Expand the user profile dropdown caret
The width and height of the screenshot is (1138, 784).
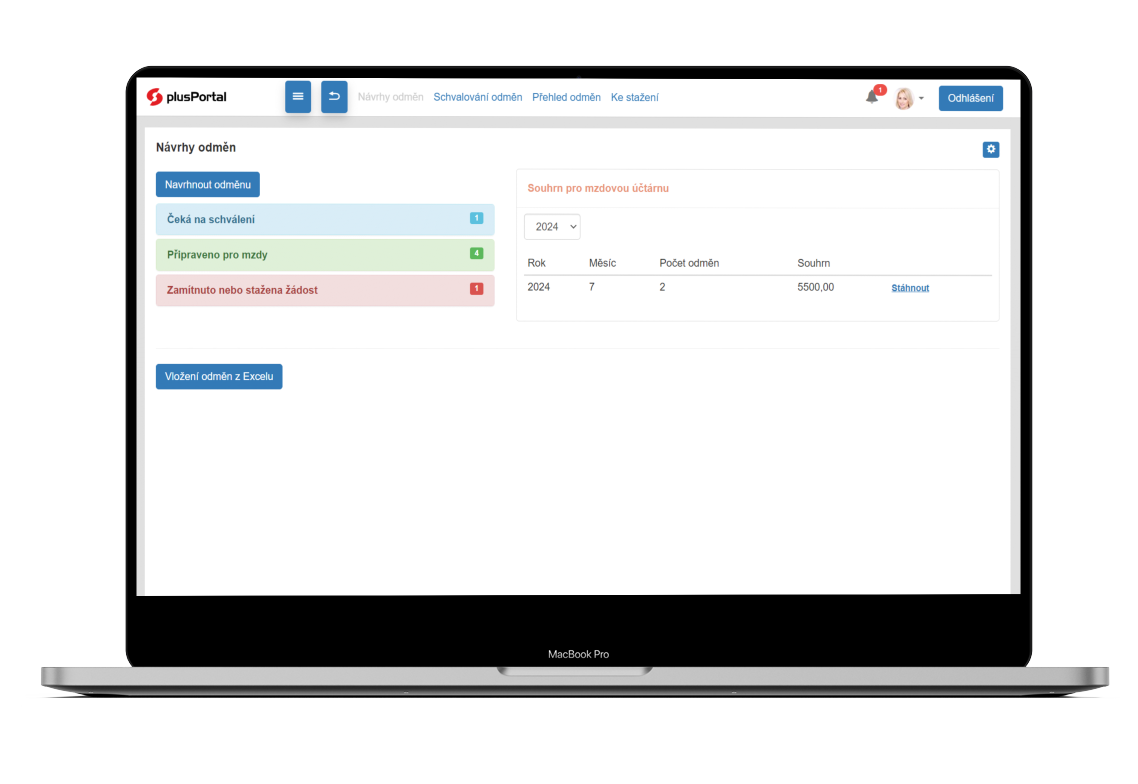click(922, 99)
